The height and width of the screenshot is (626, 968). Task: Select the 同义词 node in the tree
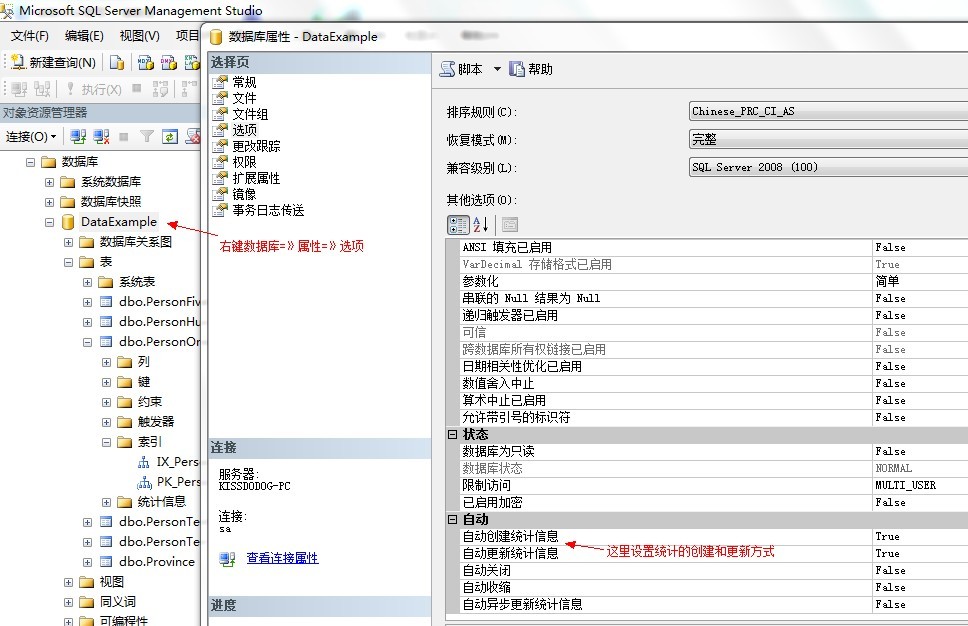pos(117,602)
